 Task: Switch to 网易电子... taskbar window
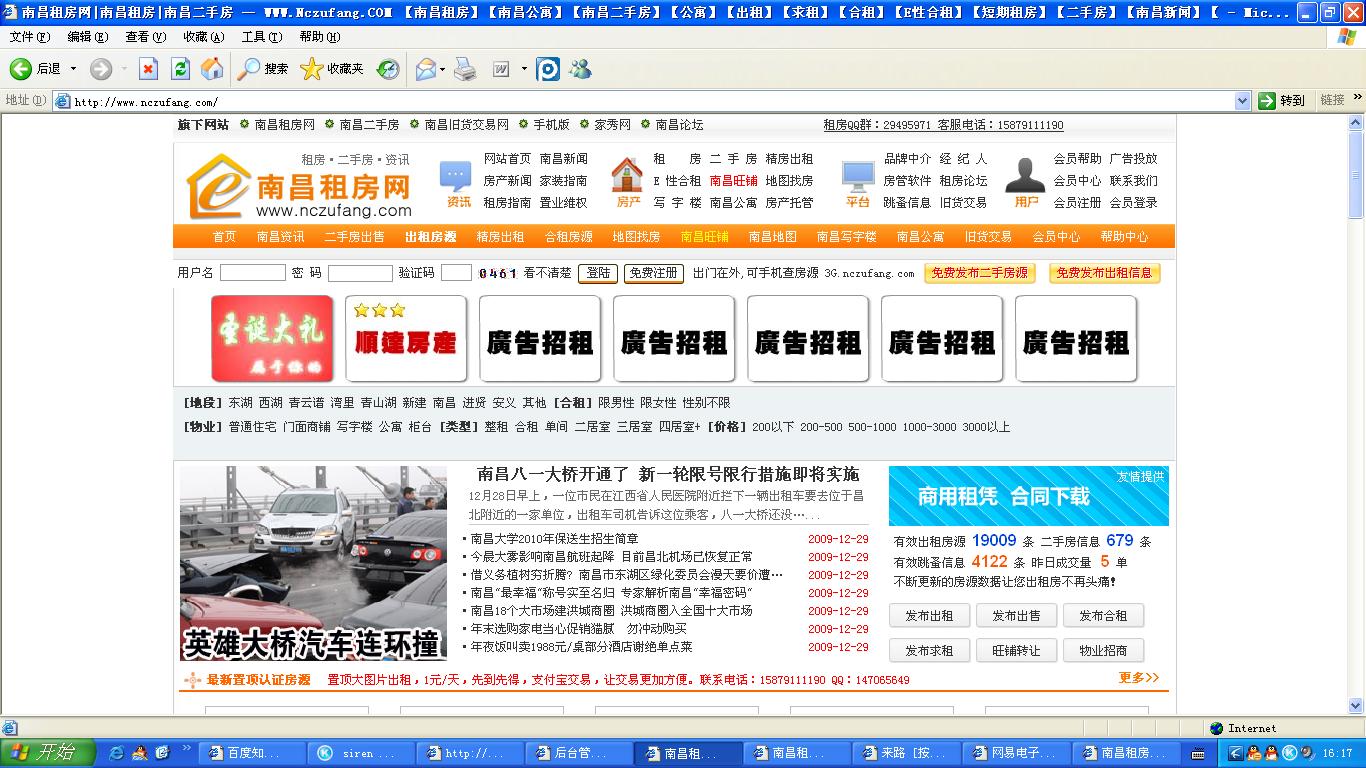tap(1015, 753)
